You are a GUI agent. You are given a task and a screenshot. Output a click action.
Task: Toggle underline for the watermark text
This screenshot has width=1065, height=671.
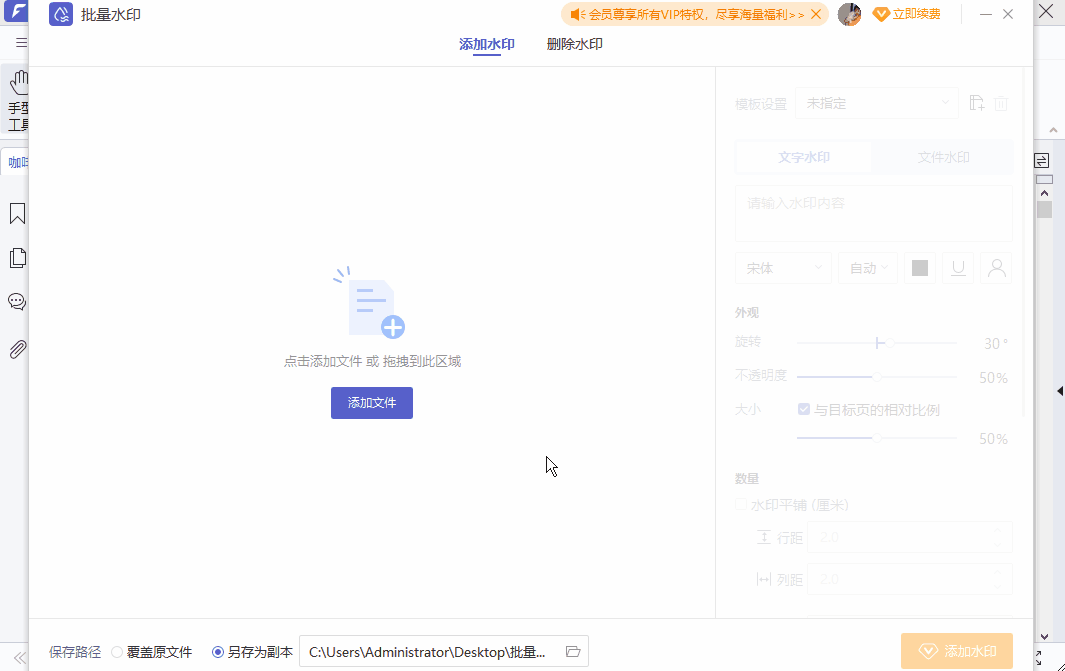(957, 267)
